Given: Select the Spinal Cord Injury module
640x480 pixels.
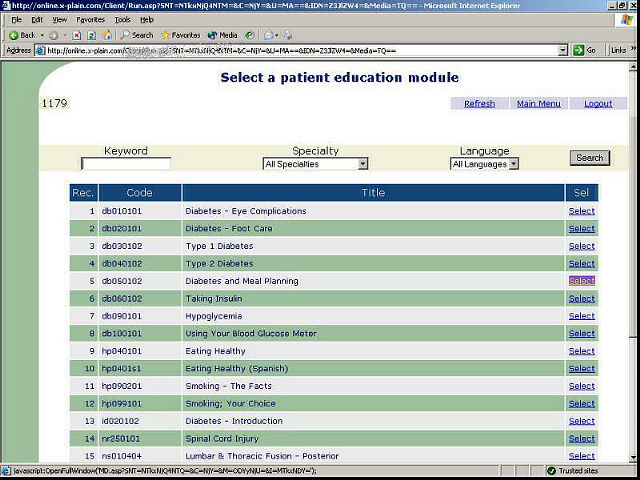Looking at the screenshot, I should 581,438.
